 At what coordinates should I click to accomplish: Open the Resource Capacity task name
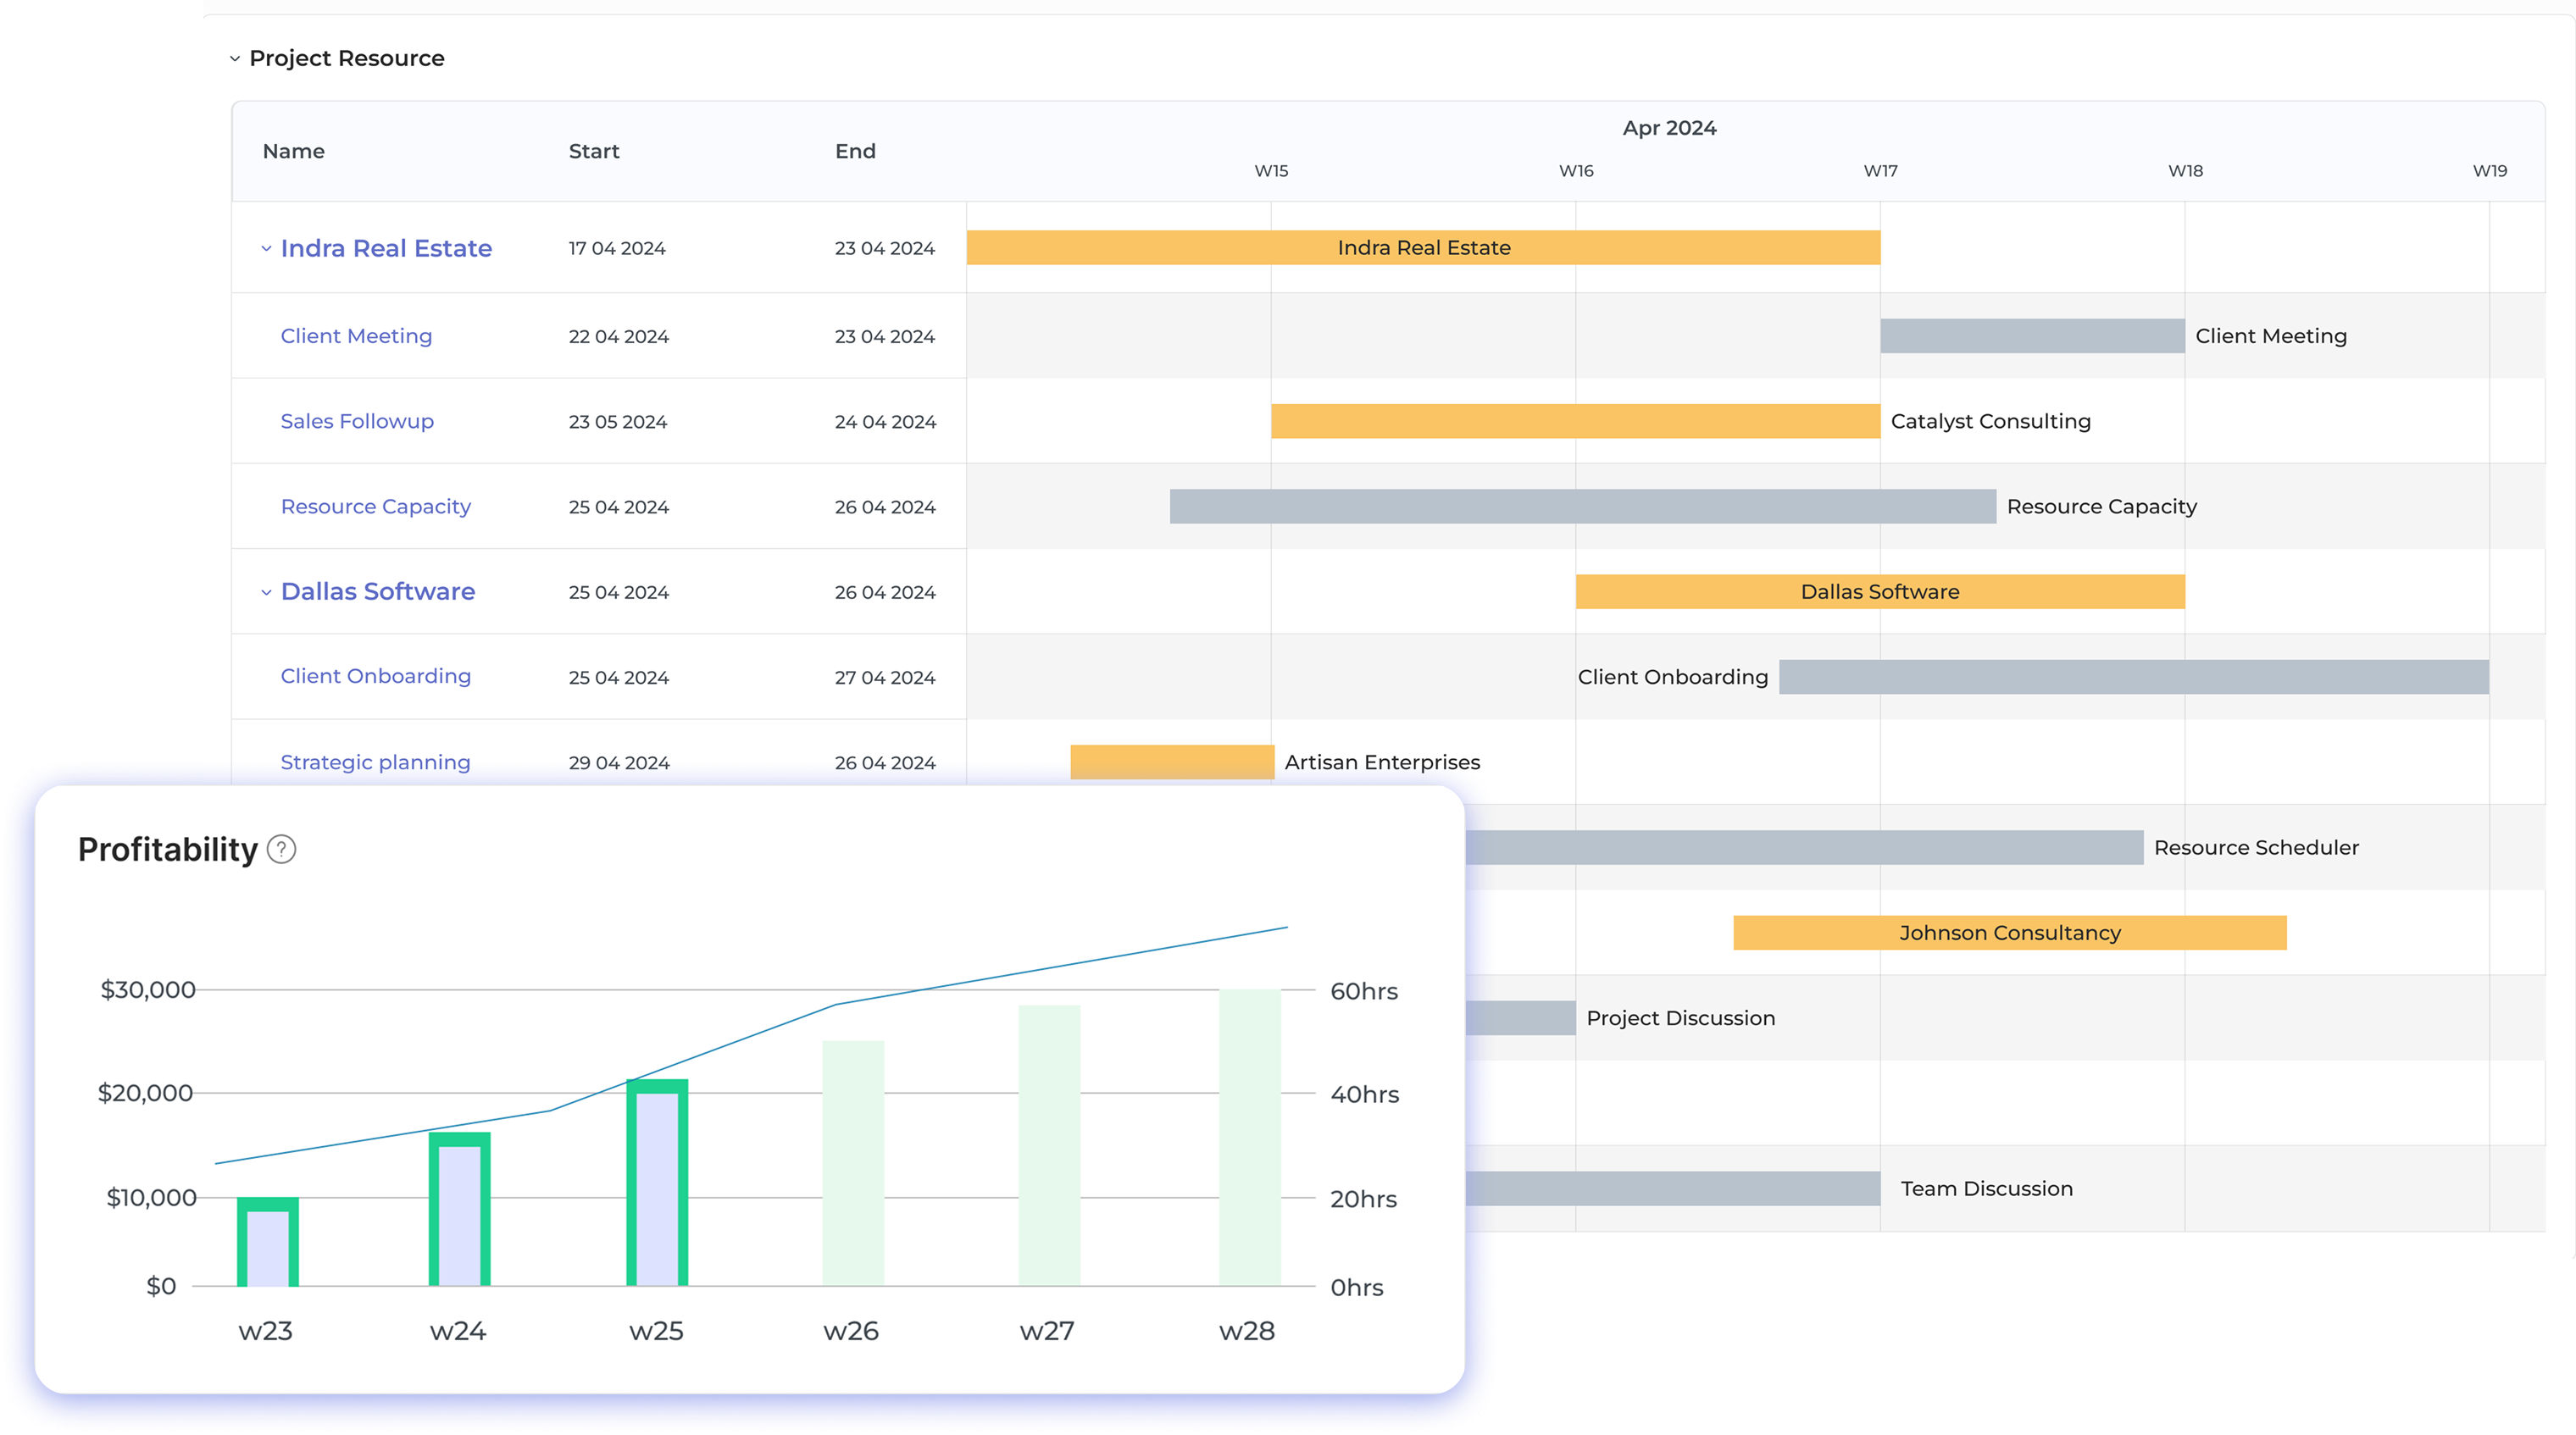375,507
